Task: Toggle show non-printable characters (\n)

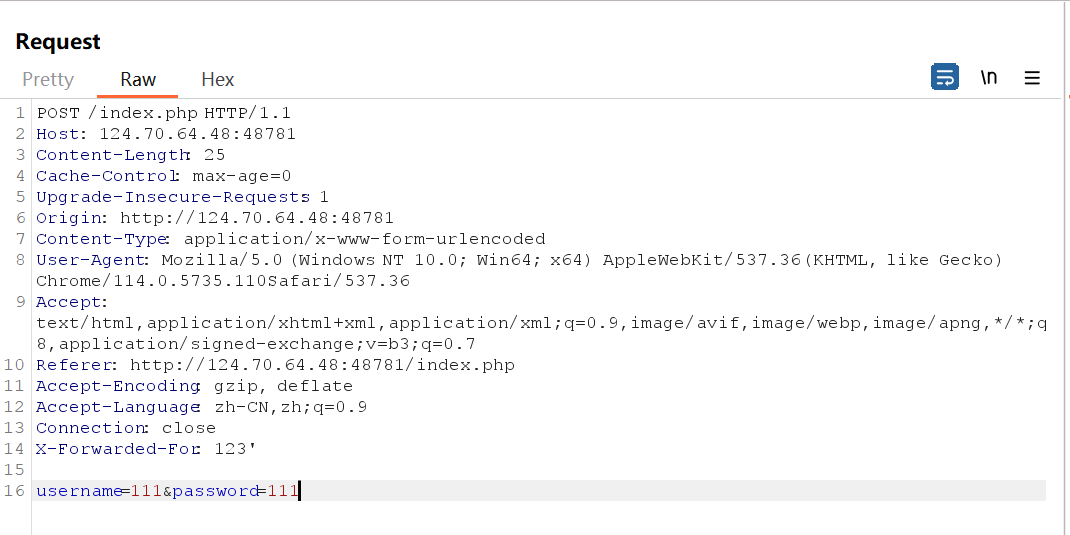Action: pos(989,77)
